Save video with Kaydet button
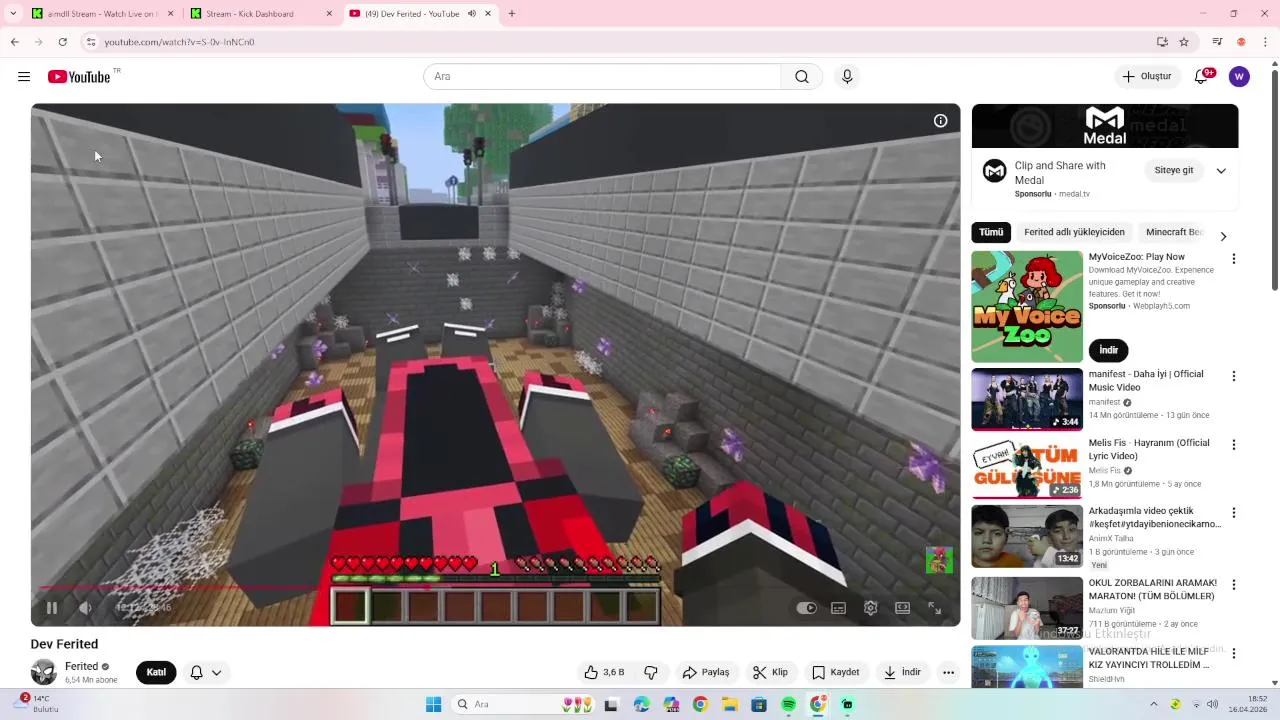The width and height of the screenshot is (1280, 720). pos(836,672)
